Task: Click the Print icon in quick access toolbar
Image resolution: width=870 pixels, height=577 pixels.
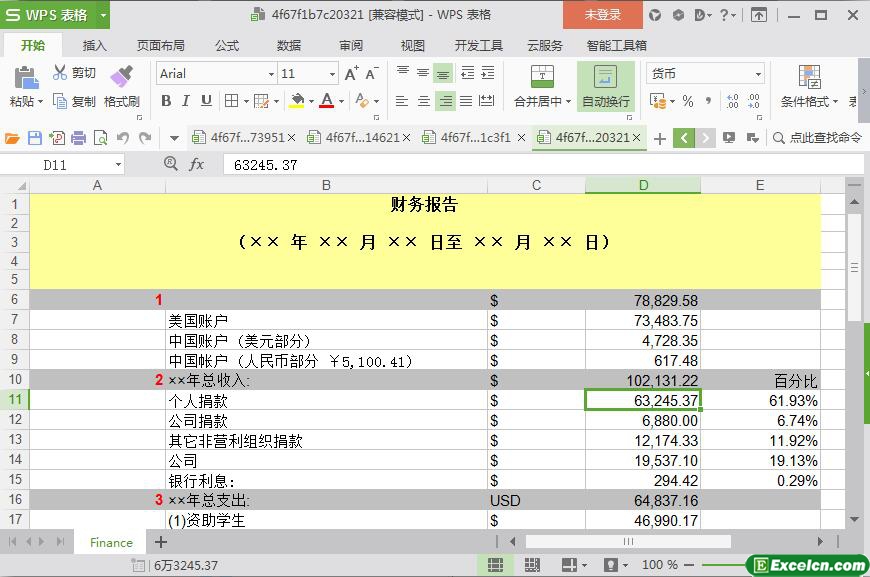Action: [x=78, y=138]
